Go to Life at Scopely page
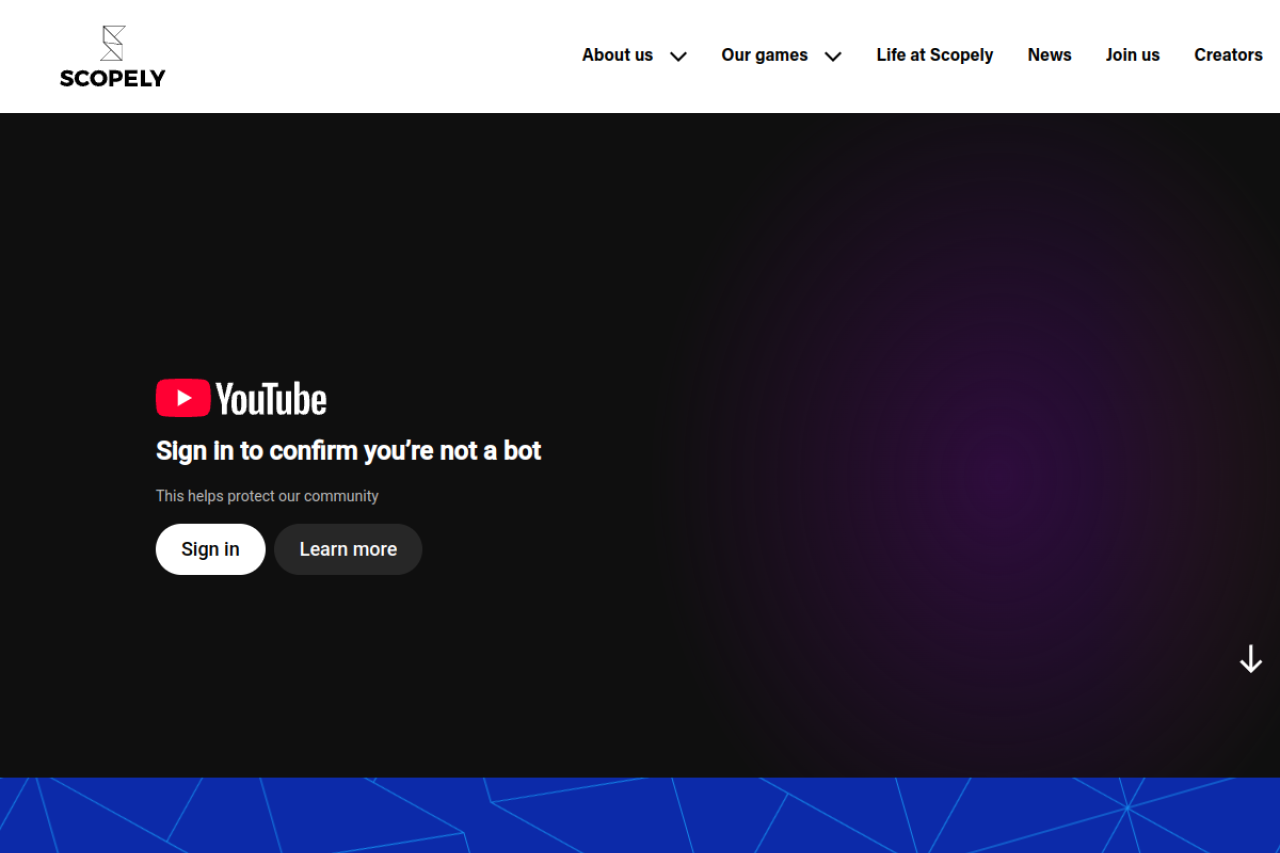Viewport: 1280px width, 853px height. (935, 55)
